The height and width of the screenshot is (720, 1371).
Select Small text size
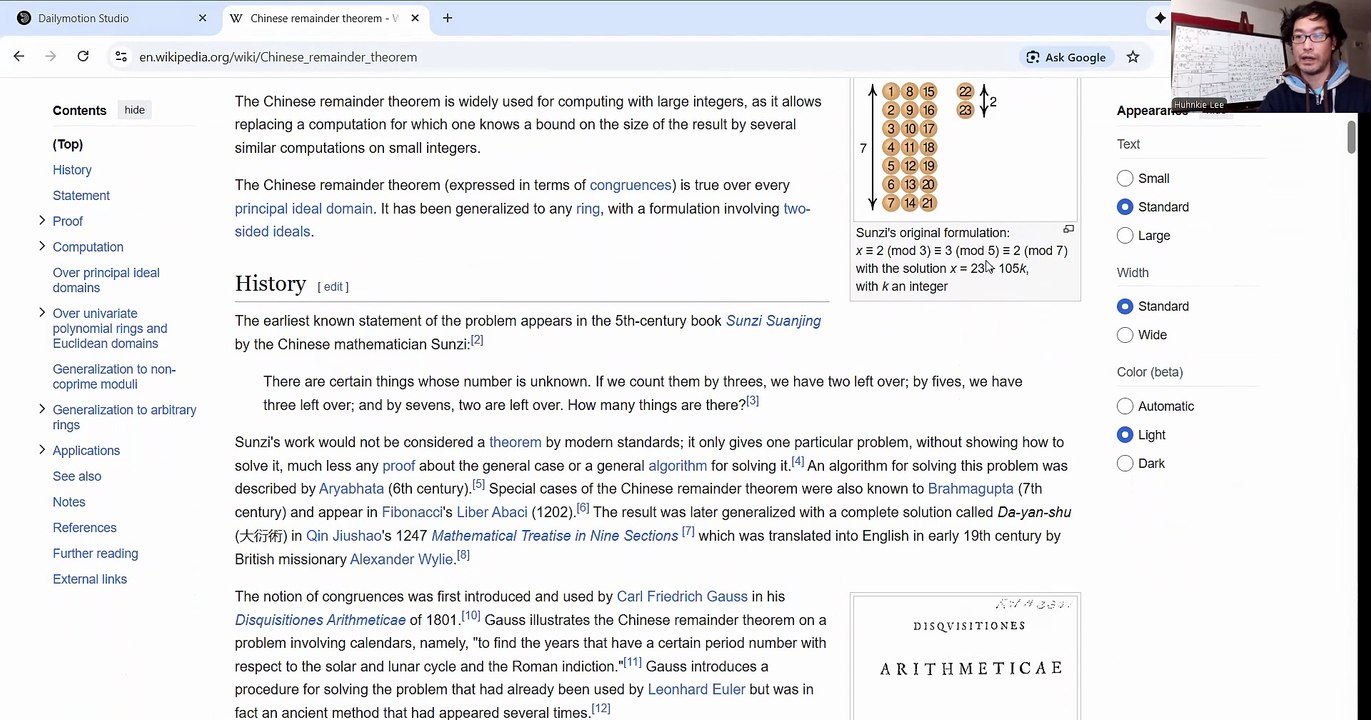pos(1125,178)
